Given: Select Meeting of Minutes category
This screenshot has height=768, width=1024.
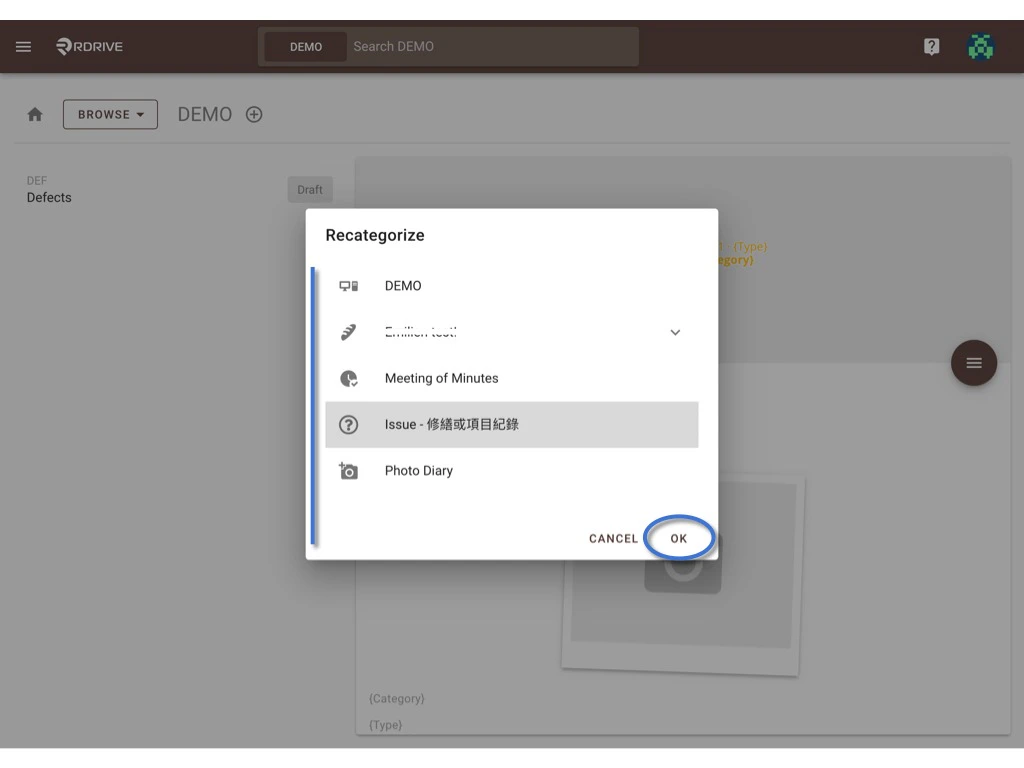Looking at the screenshot, I should [512, 379].
